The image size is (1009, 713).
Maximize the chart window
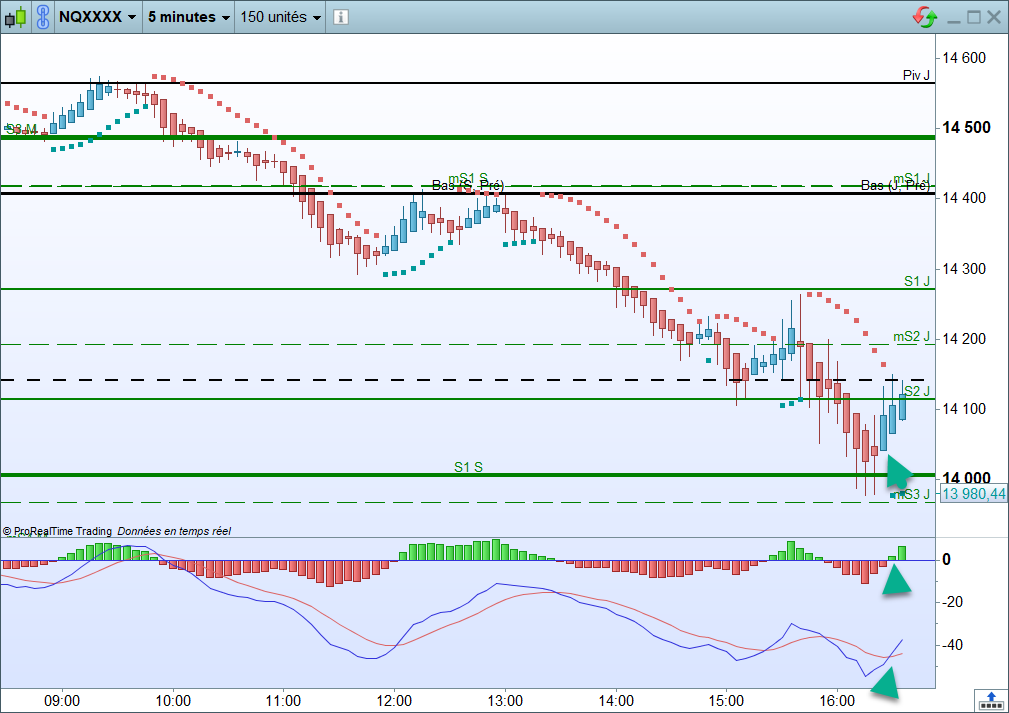pyautogui.click(x=974, y=17)
